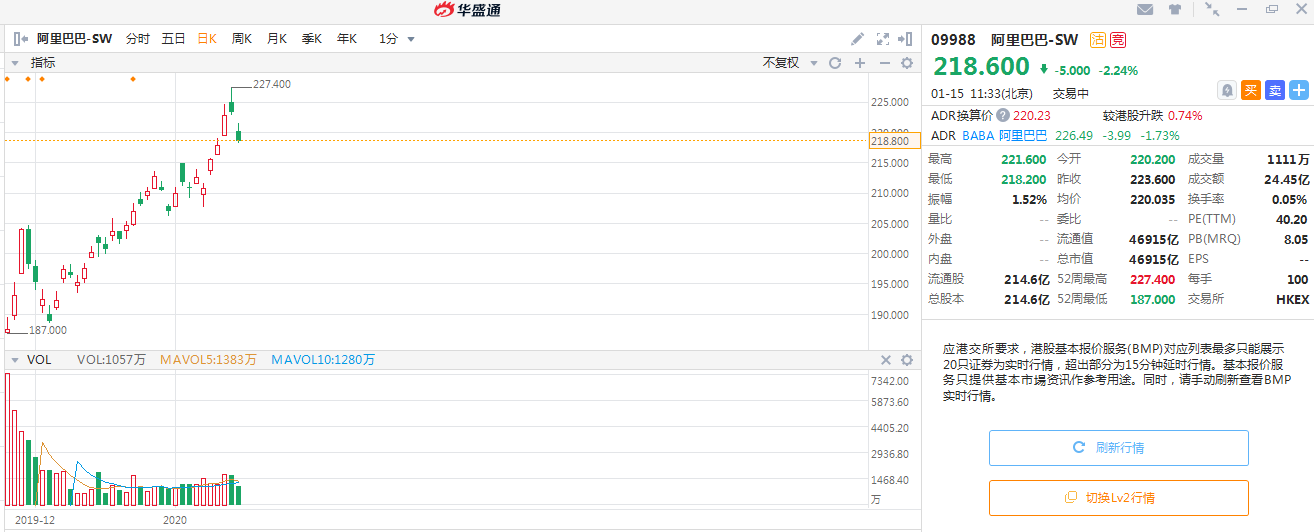The height and width of the screenshot is (532, 1314).
Task: Click the 刷新行情 refresh quotes button
Action: click(1119, 448)
